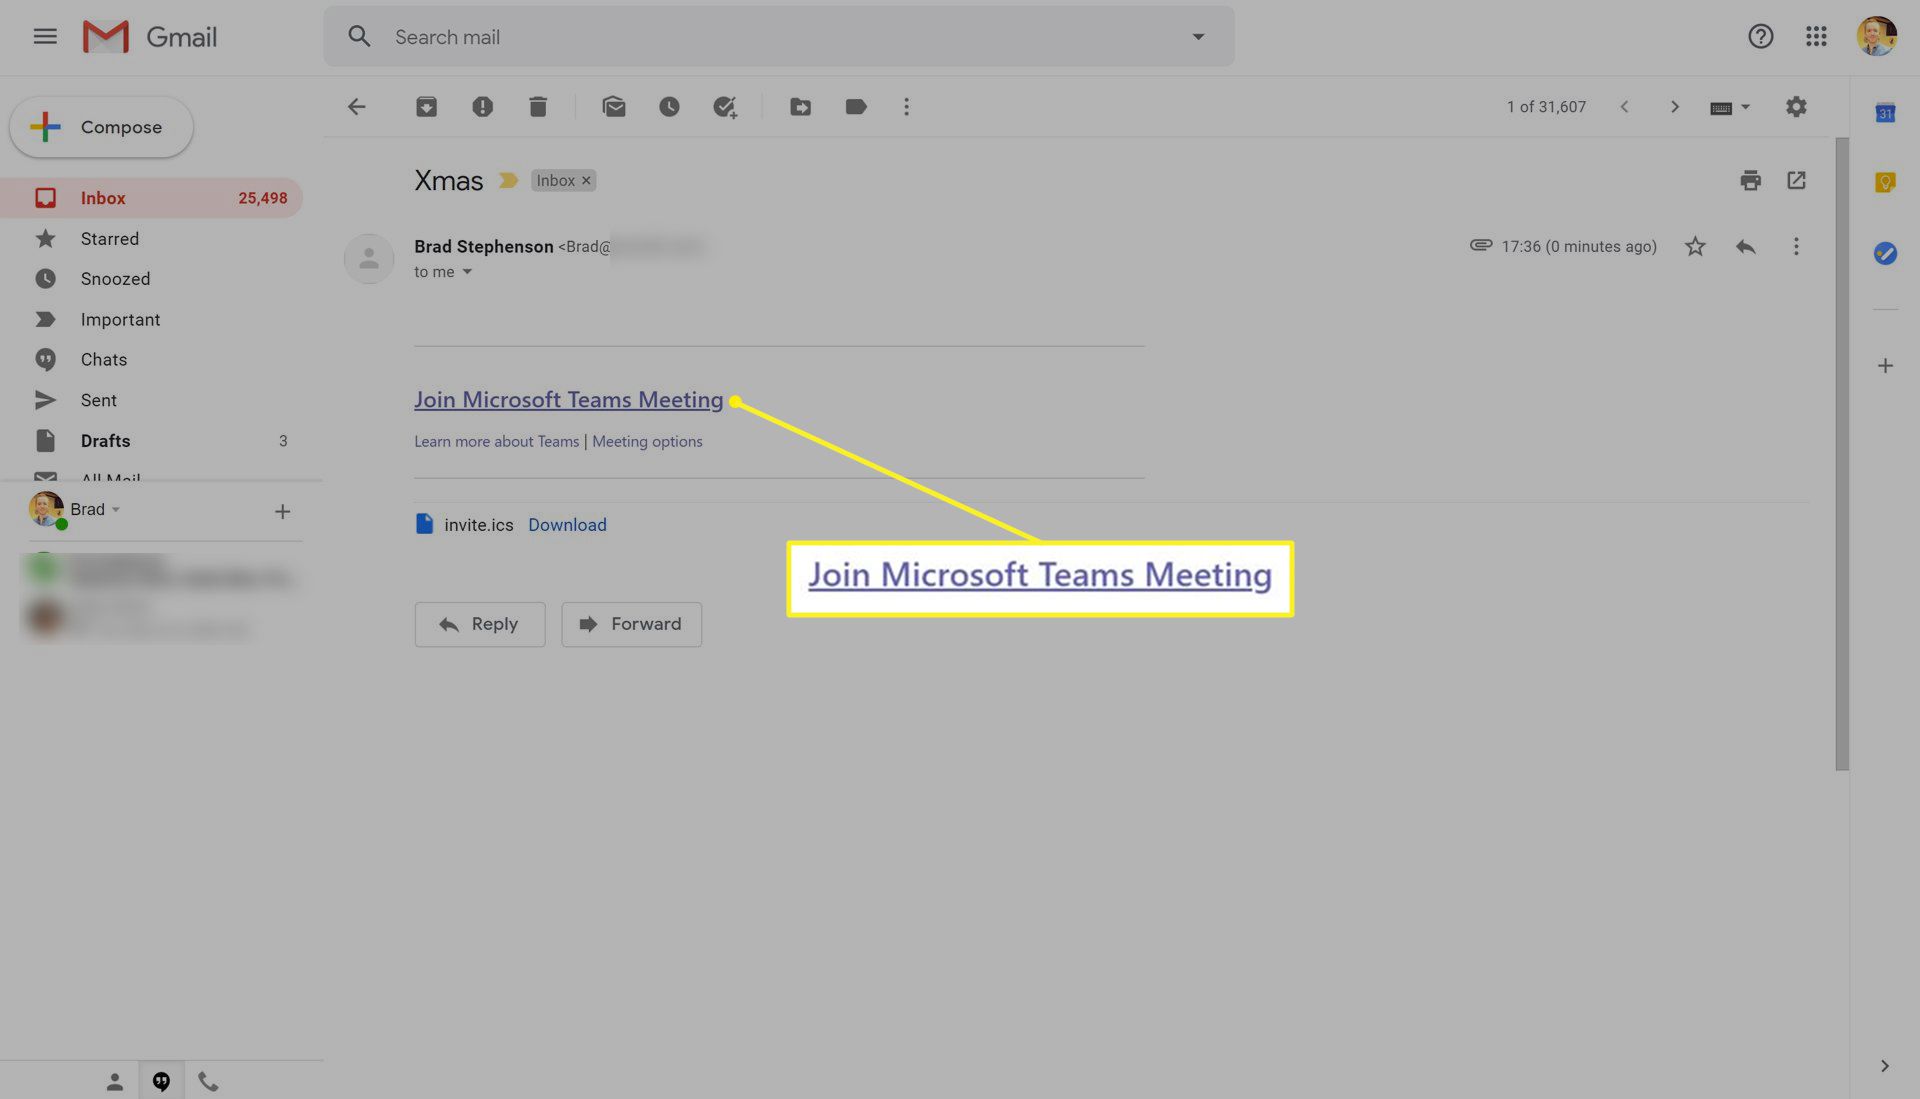Click the Gmail logo
1920x1099 pixels.
(x=150, y=37)
